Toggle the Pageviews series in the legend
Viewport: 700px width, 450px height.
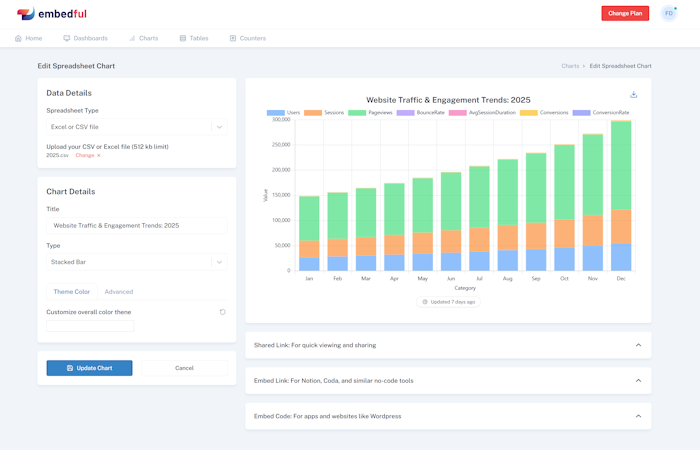370,112
